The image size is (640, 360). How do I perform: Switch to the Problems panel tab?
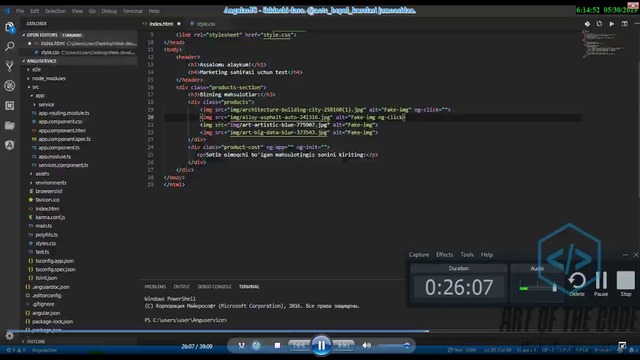[155, 287]
